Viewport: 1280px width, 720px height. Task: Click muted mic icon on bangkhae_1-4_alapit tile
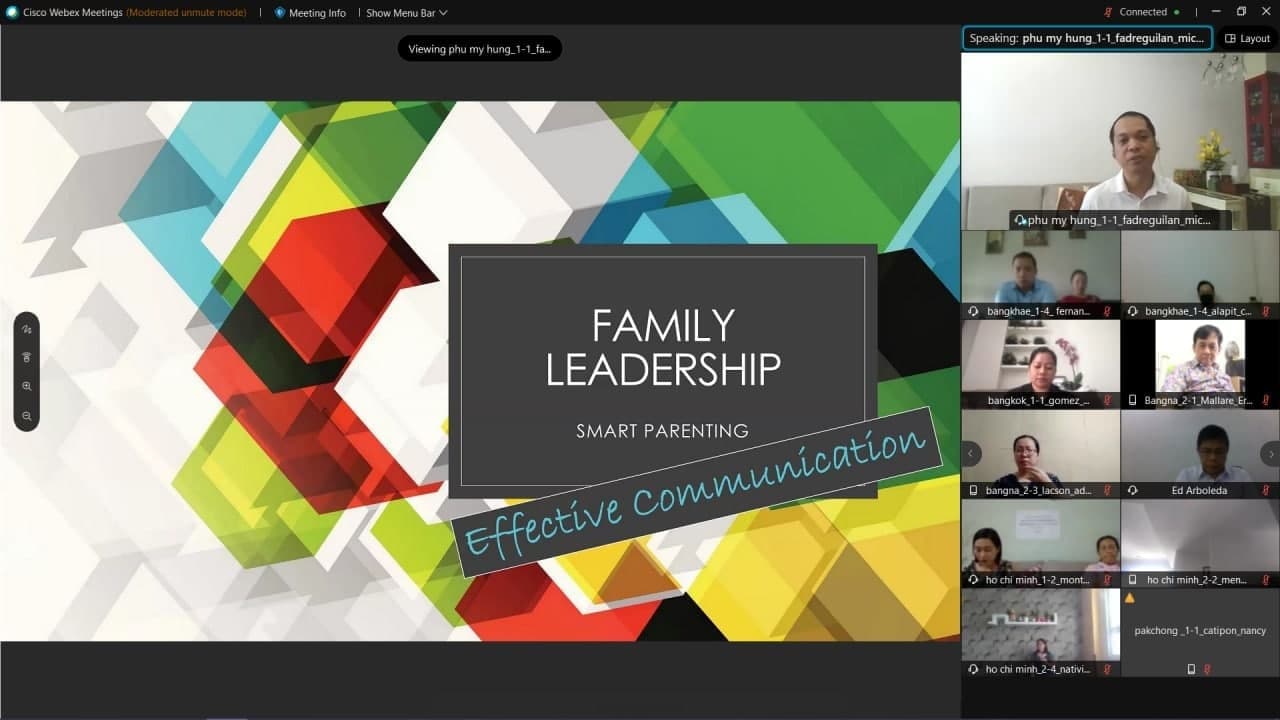point(1265,311)
